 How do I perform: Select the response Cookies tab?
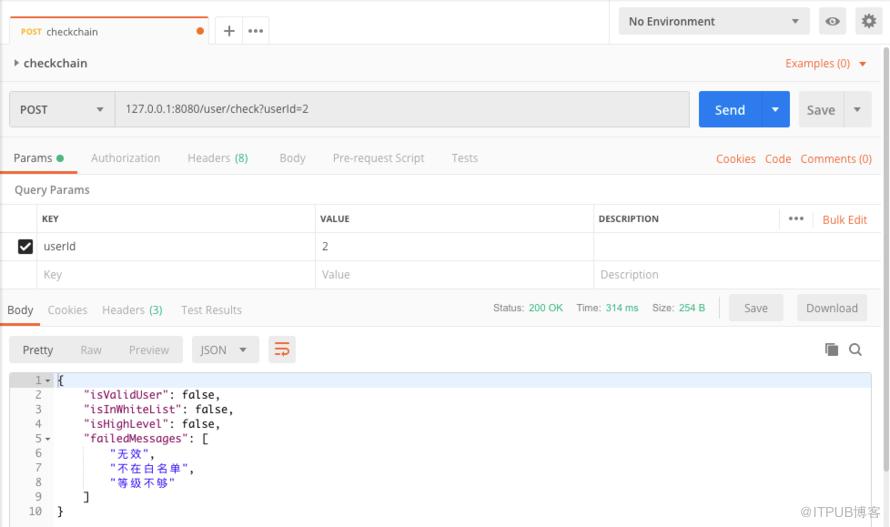pos(67,310)
